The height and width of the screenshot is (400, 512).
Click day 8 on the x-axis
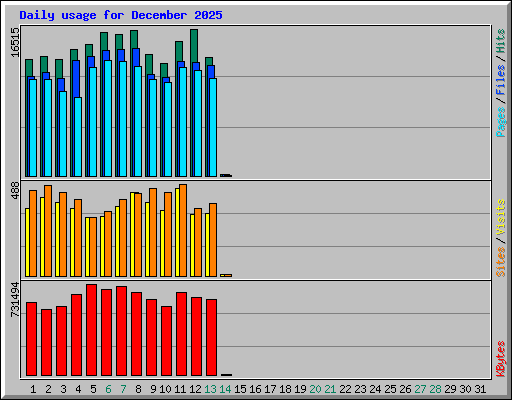click(x=138, y=389)
